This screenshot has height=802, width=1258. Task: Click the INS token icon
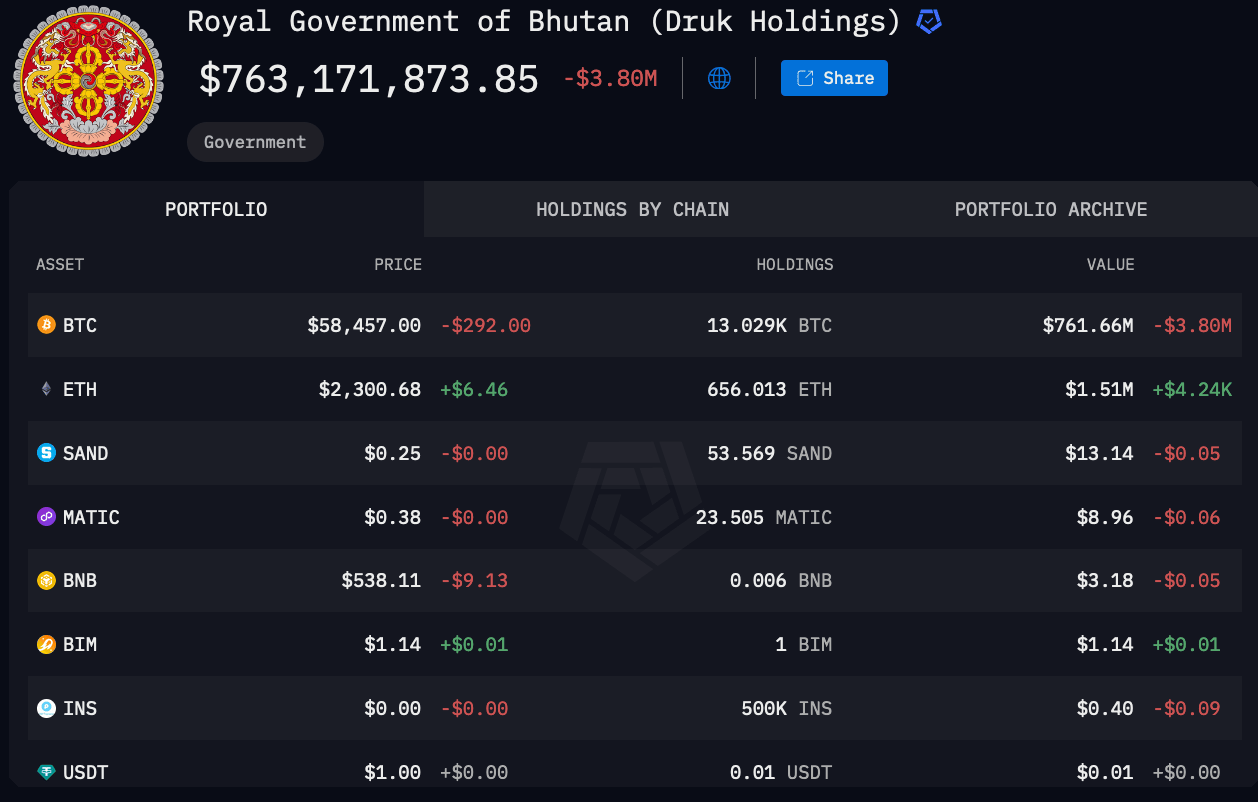tap(44, 708)
